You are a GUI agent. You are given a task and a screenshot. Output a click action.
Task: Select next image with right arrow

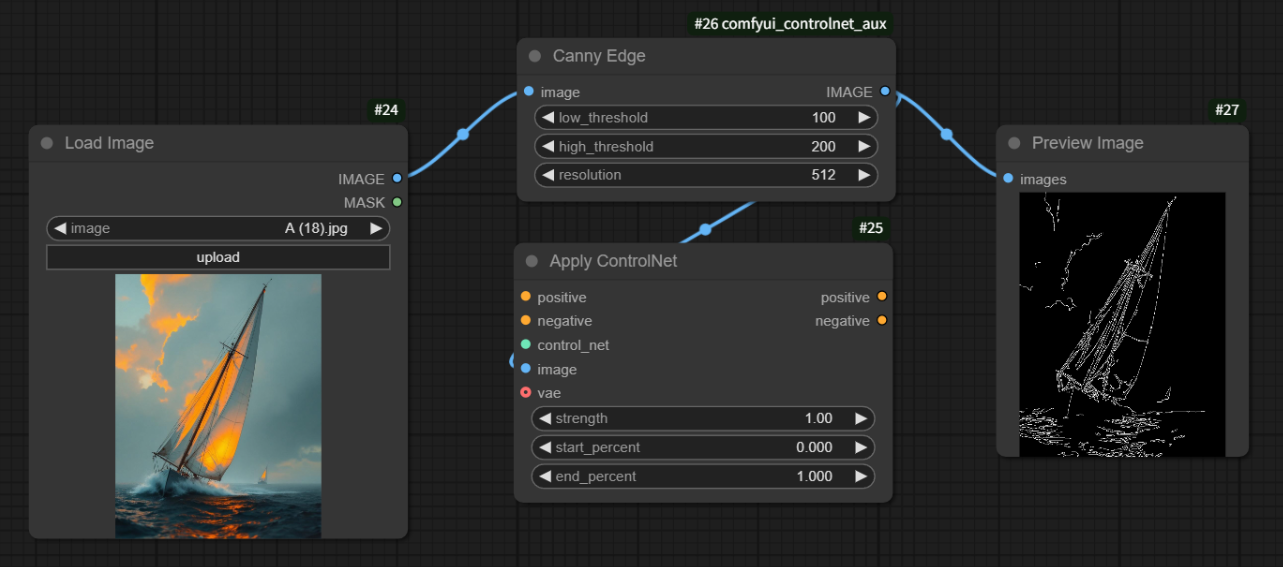coord(376,228)
